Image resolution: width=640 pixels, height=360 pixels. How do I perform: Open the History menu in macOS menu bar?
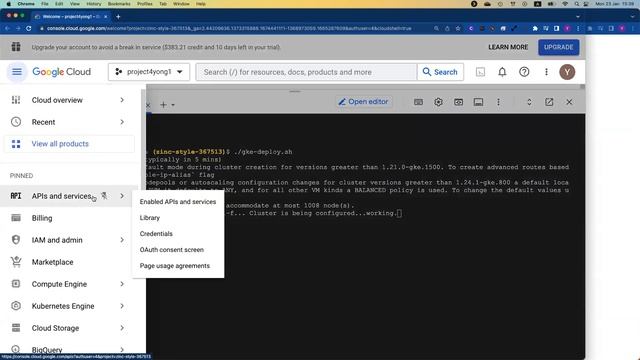94,4
